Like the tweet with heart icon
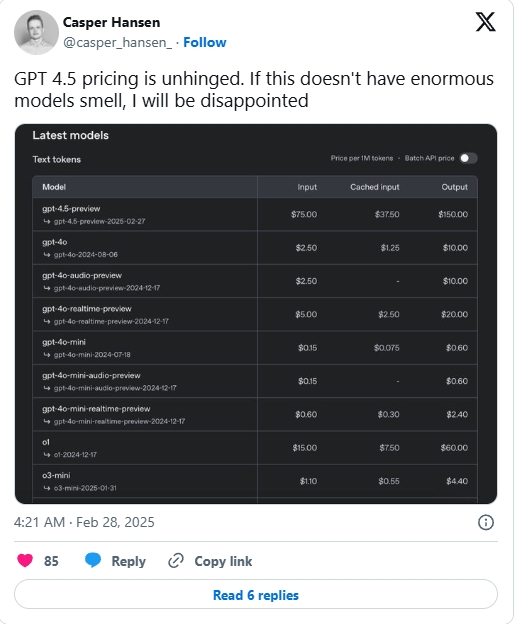Viewport: 514px width, 624px height. [25, 560]
